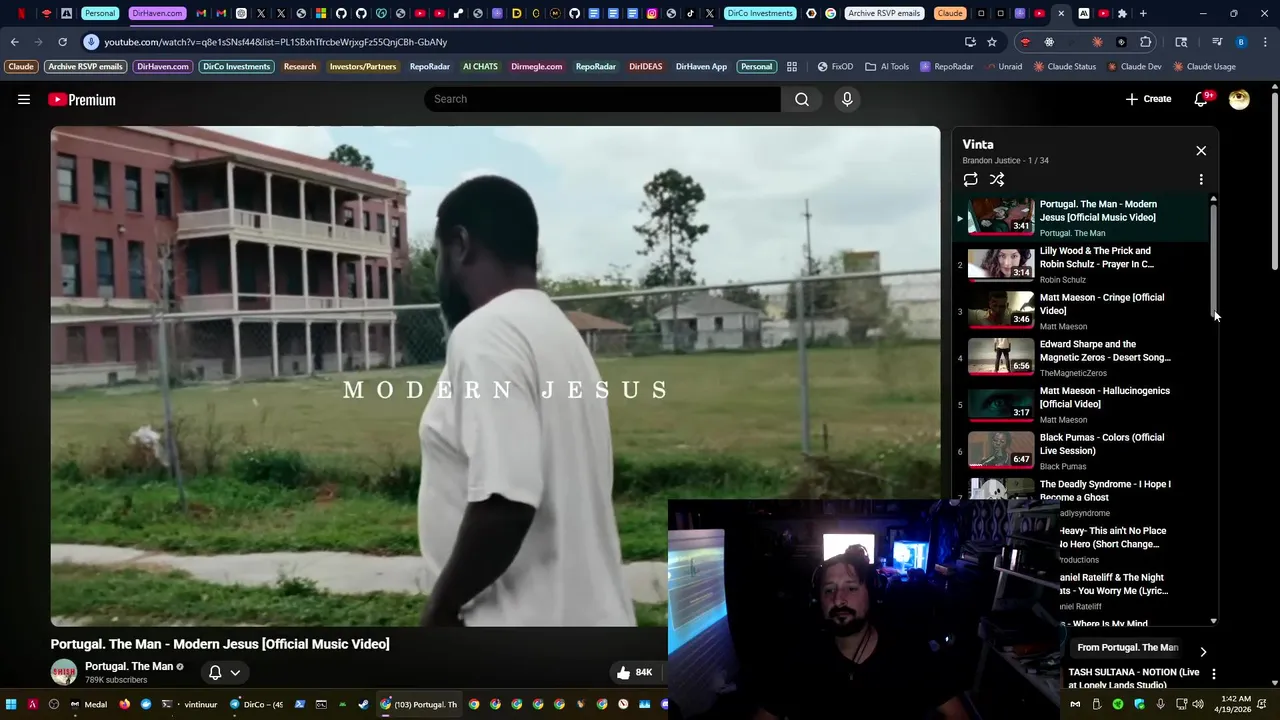Open YouTube notifications bell

click(1202, 99)
